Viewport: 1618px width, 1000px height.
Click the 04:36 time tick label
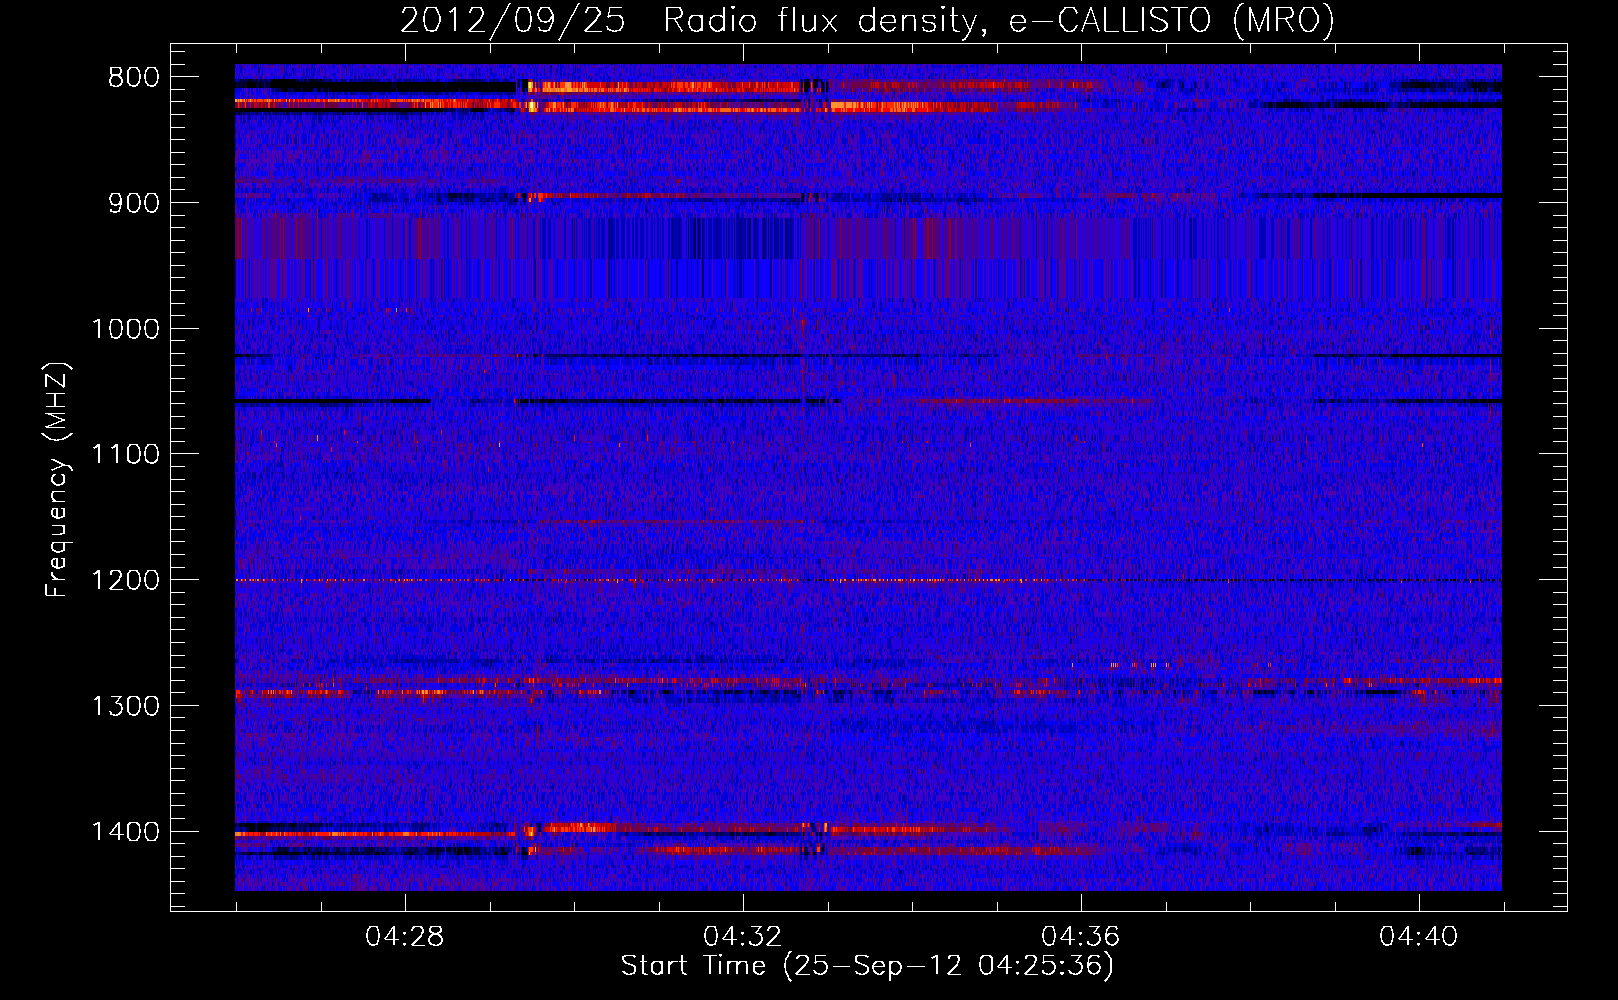(1080, 937)
